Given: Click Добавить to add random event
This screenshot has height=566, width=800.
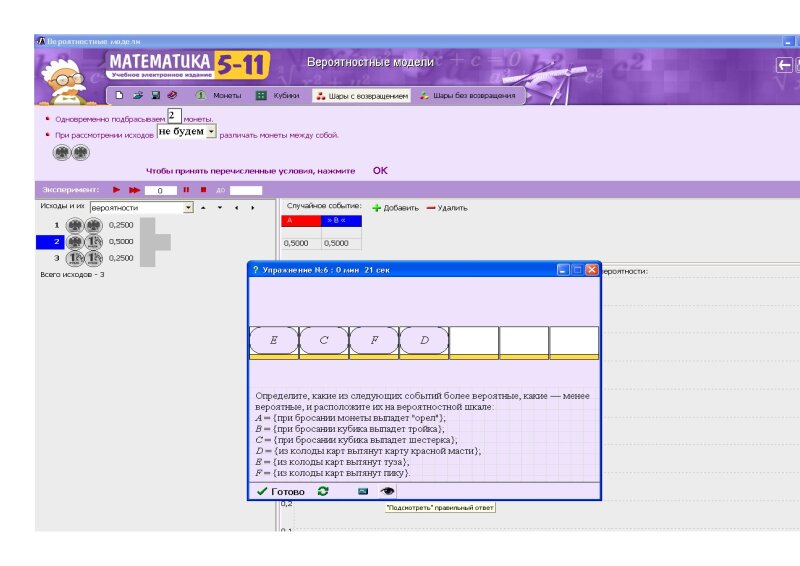Looking at the screenshot, I should coord(395,208).
